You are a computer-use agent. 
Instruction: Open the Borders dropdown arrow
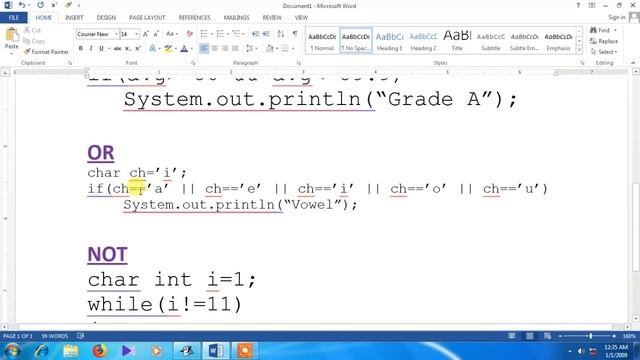[x=293, y=49]
